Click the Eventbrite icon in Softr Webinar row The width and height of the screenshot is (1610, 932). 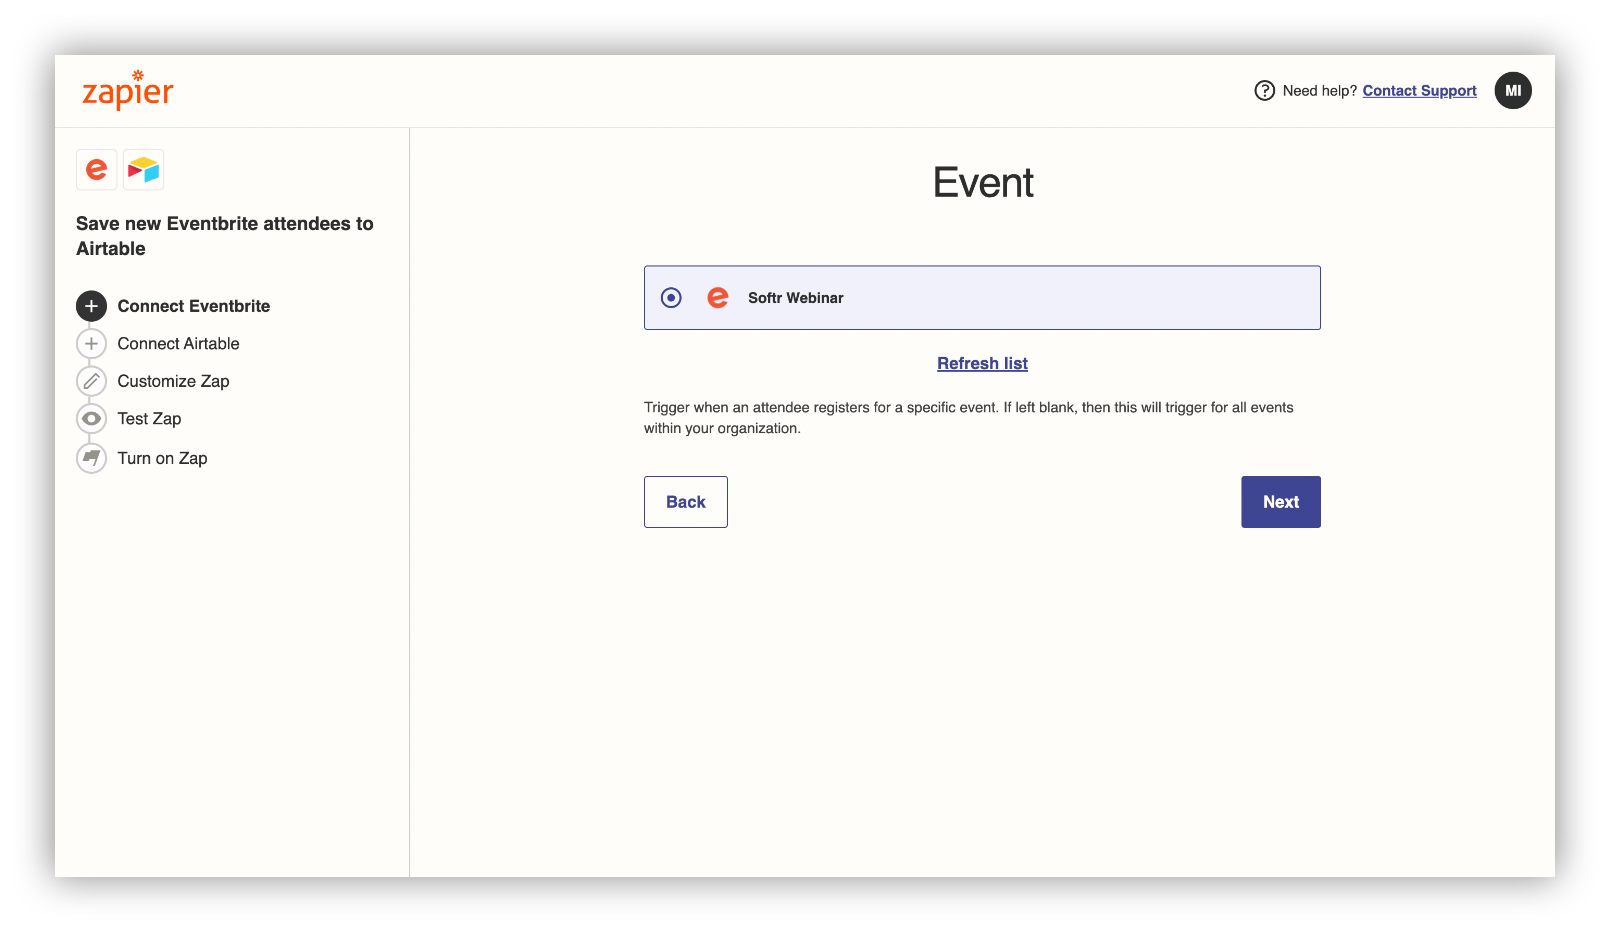[x=718, y=298]
